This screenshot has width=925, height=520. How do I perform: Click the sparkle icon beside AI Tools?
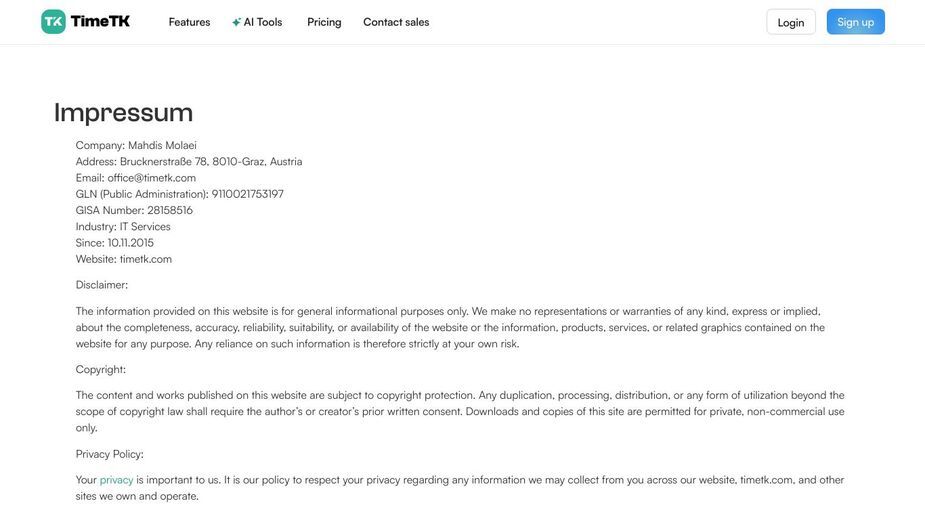236,22
